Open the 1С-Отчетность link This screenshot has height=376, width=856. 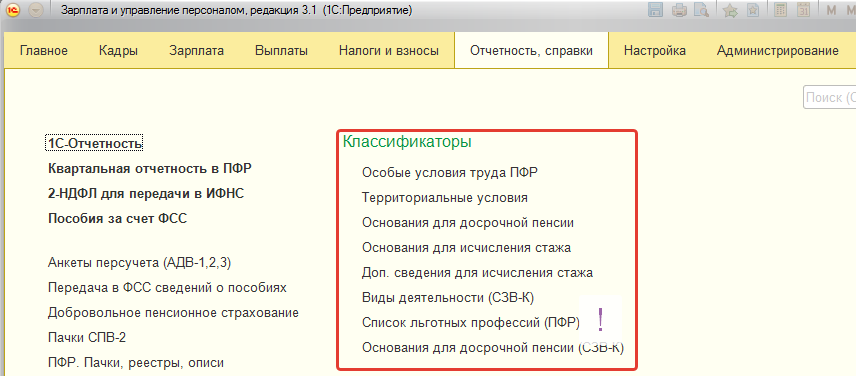coord(95,144)
